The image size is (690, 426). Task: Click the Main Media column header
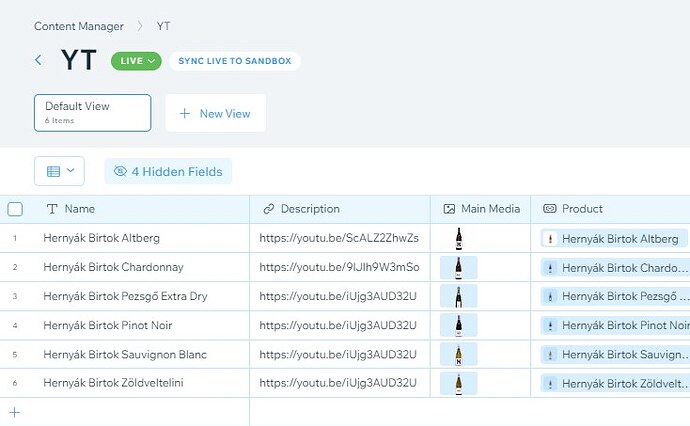(x=481, y=209)
